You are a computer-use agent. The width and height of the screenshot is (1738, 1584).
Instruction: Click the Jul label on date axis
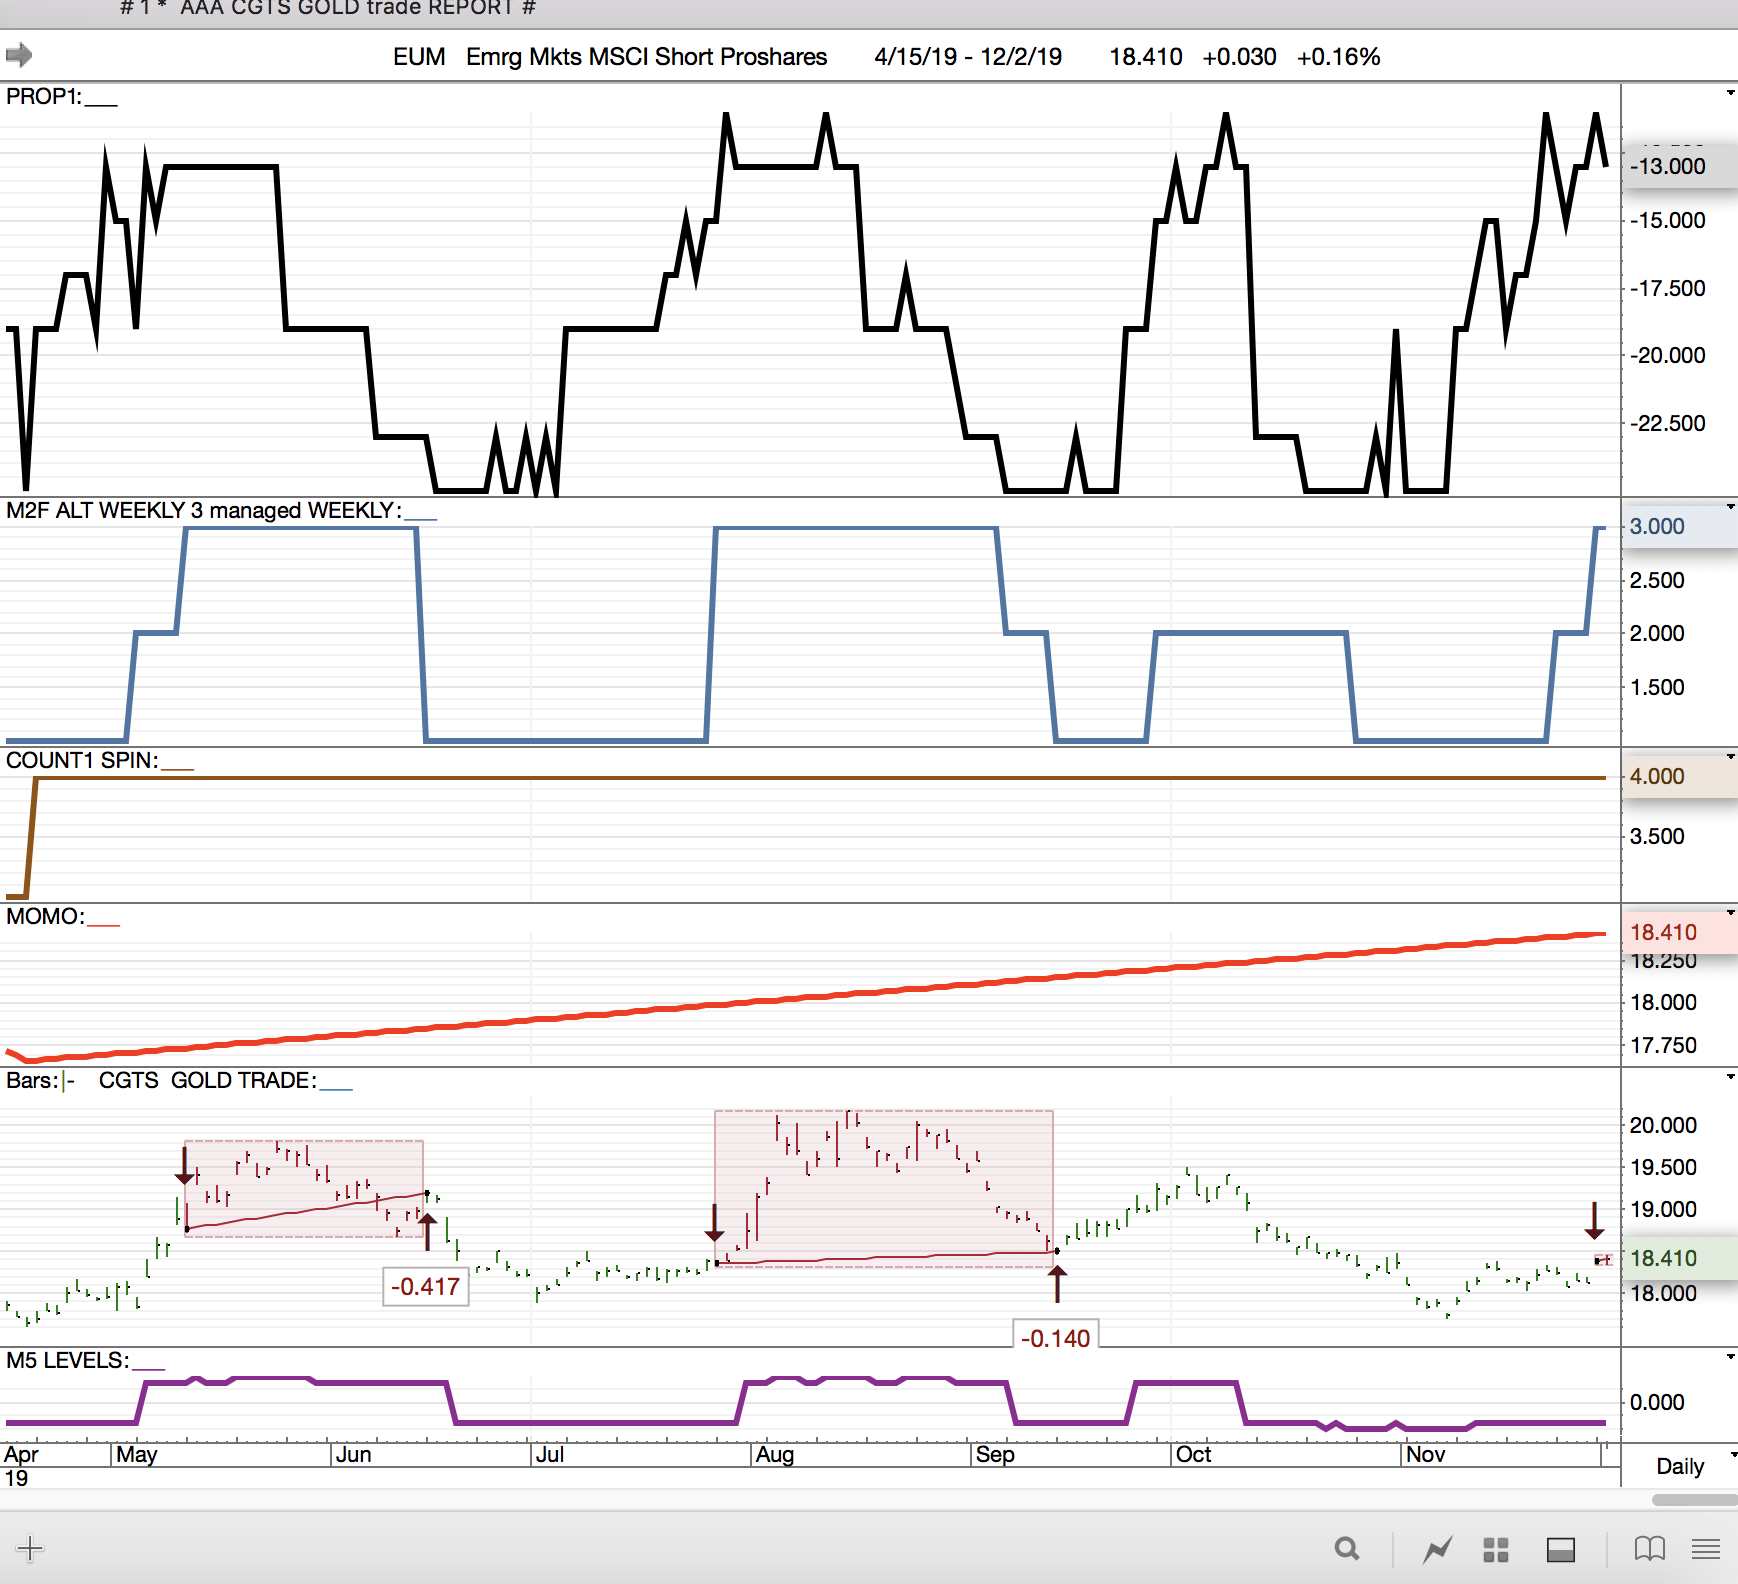coord(550,1455)
